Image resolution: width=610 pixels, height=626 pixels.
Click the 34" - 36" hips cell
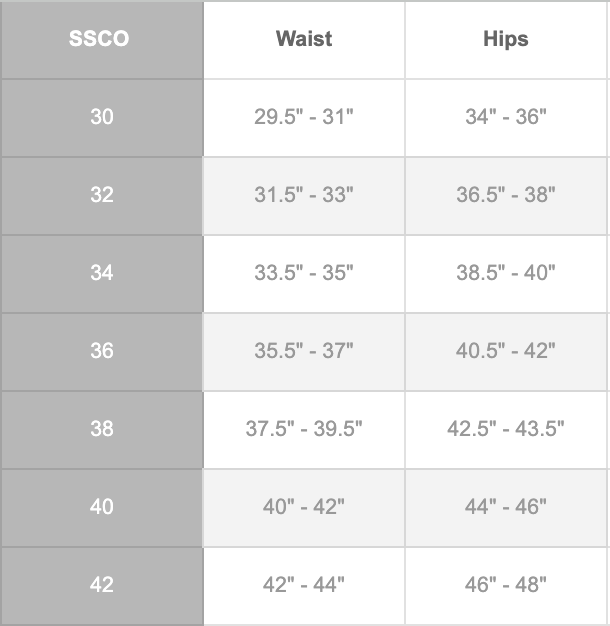coord(505,117)
